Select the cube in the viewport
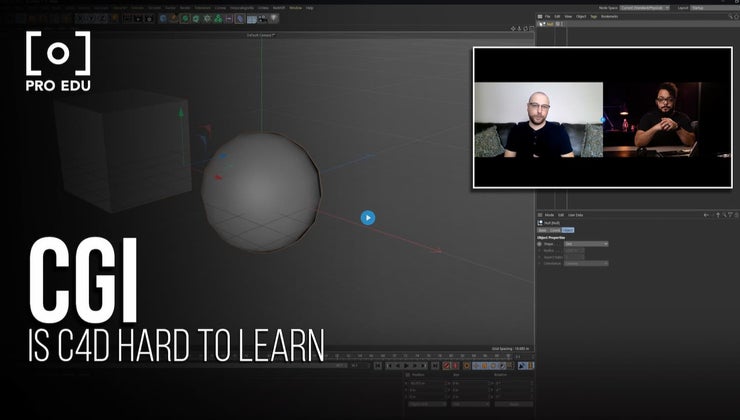740x420 pixels. [x=123, y=150]
